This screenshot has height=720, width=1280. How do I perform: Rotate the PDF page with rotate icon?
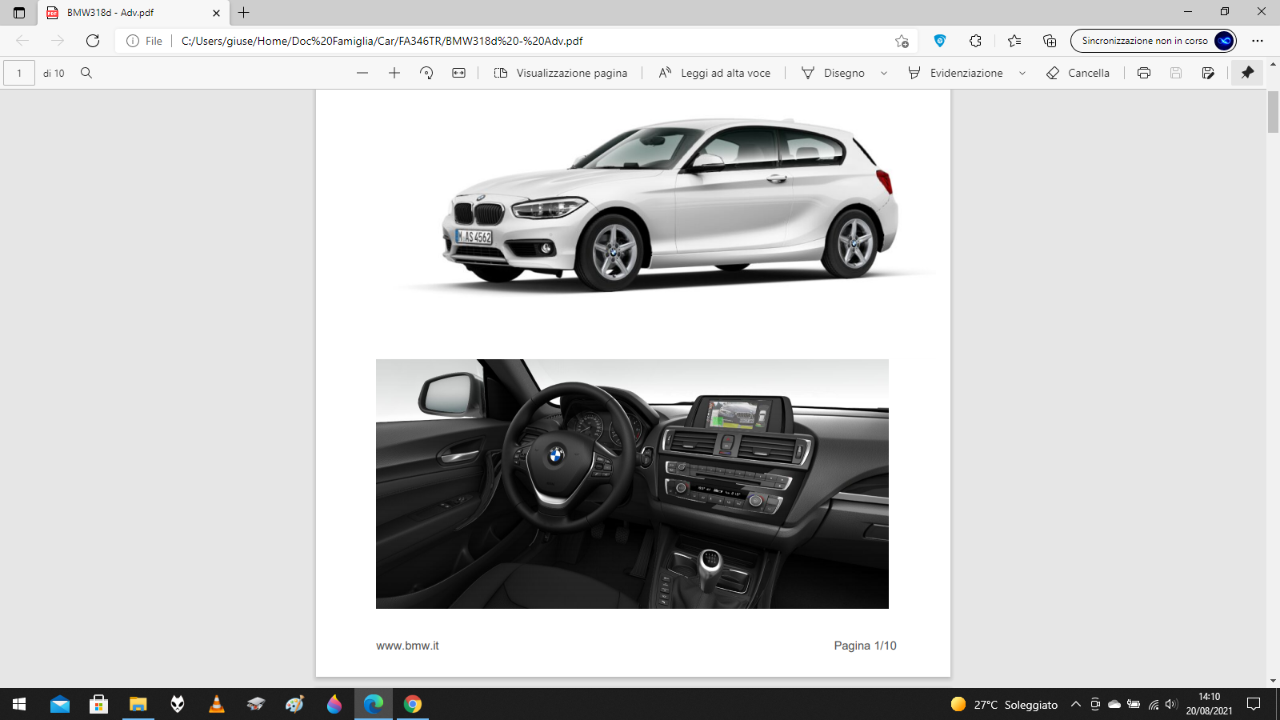point(426,73)
